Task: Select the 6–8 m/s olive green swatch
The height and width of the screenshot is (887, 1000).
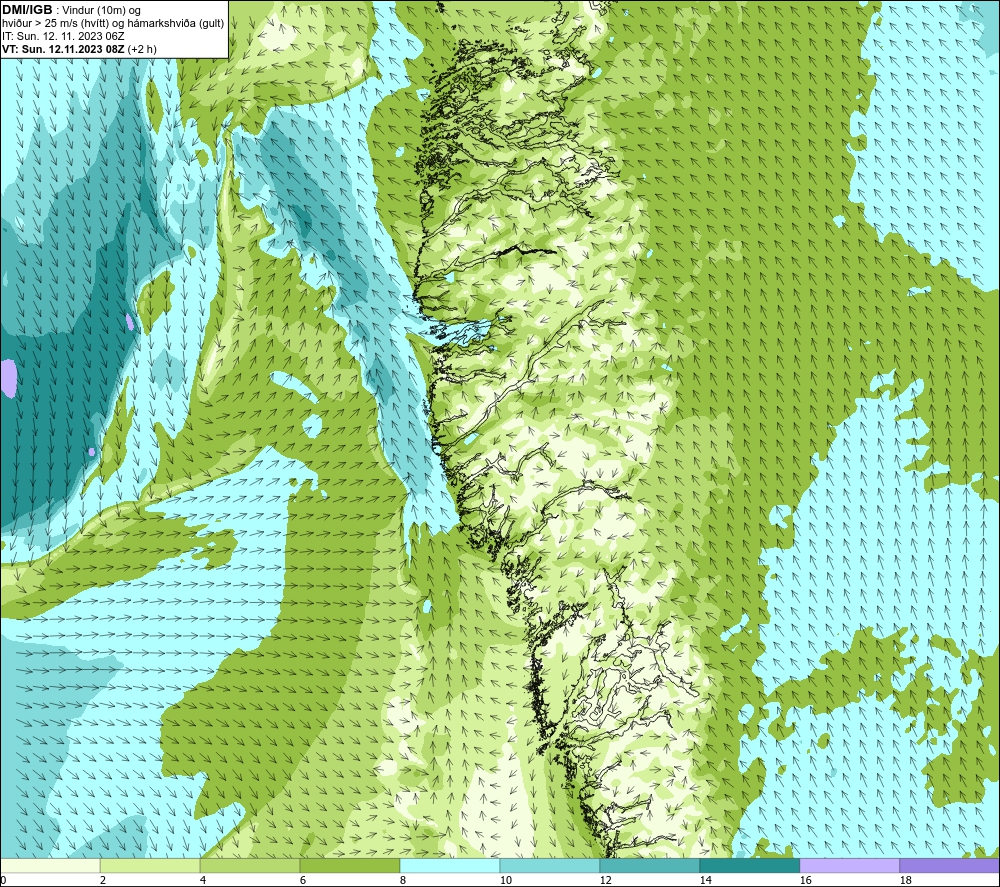Action: coord(349,865)
